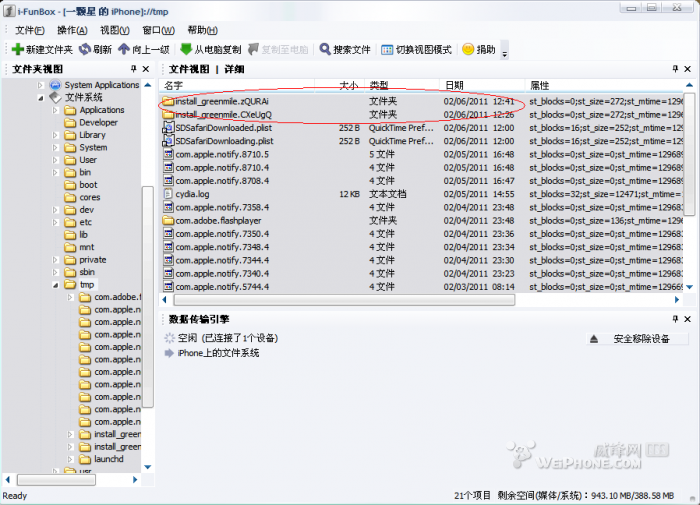700x505 pixels.
Task: Expand the launchd folder node
Action: click(x=71, y=459)
